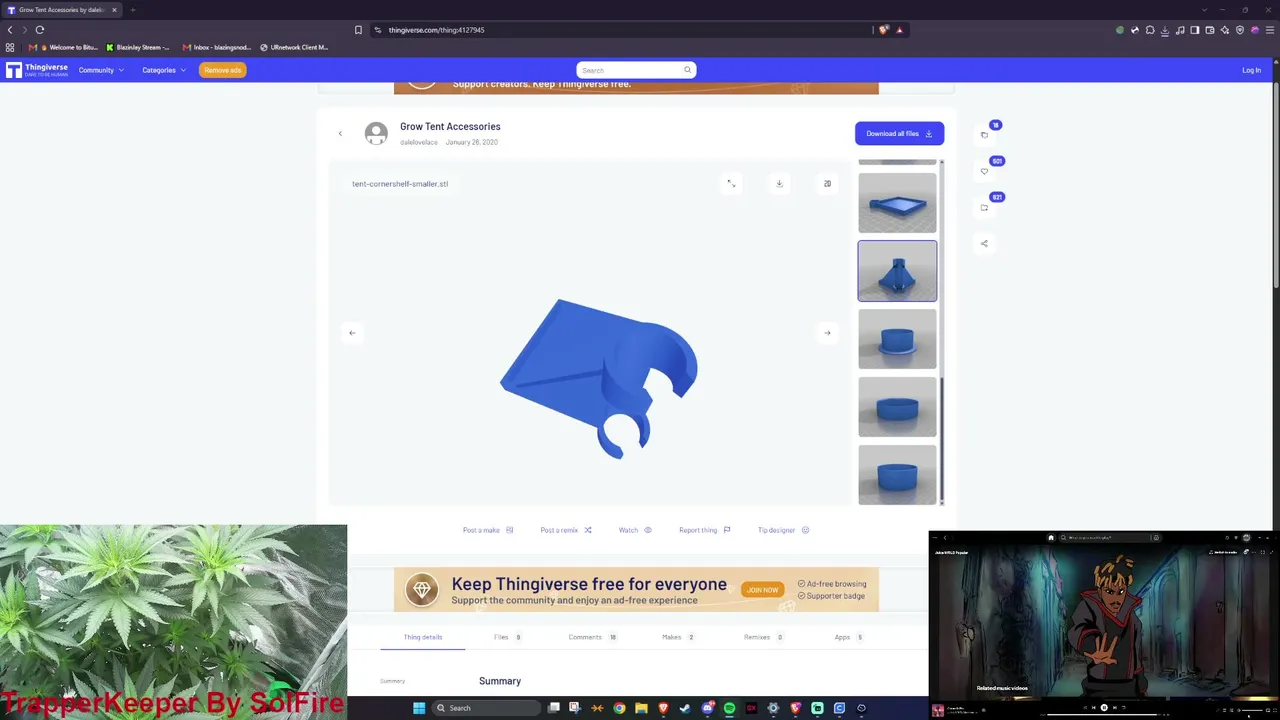Screen dimensions: 1280x720
Task: Go to previous track in Spotify
Action: pos(1092,708)
